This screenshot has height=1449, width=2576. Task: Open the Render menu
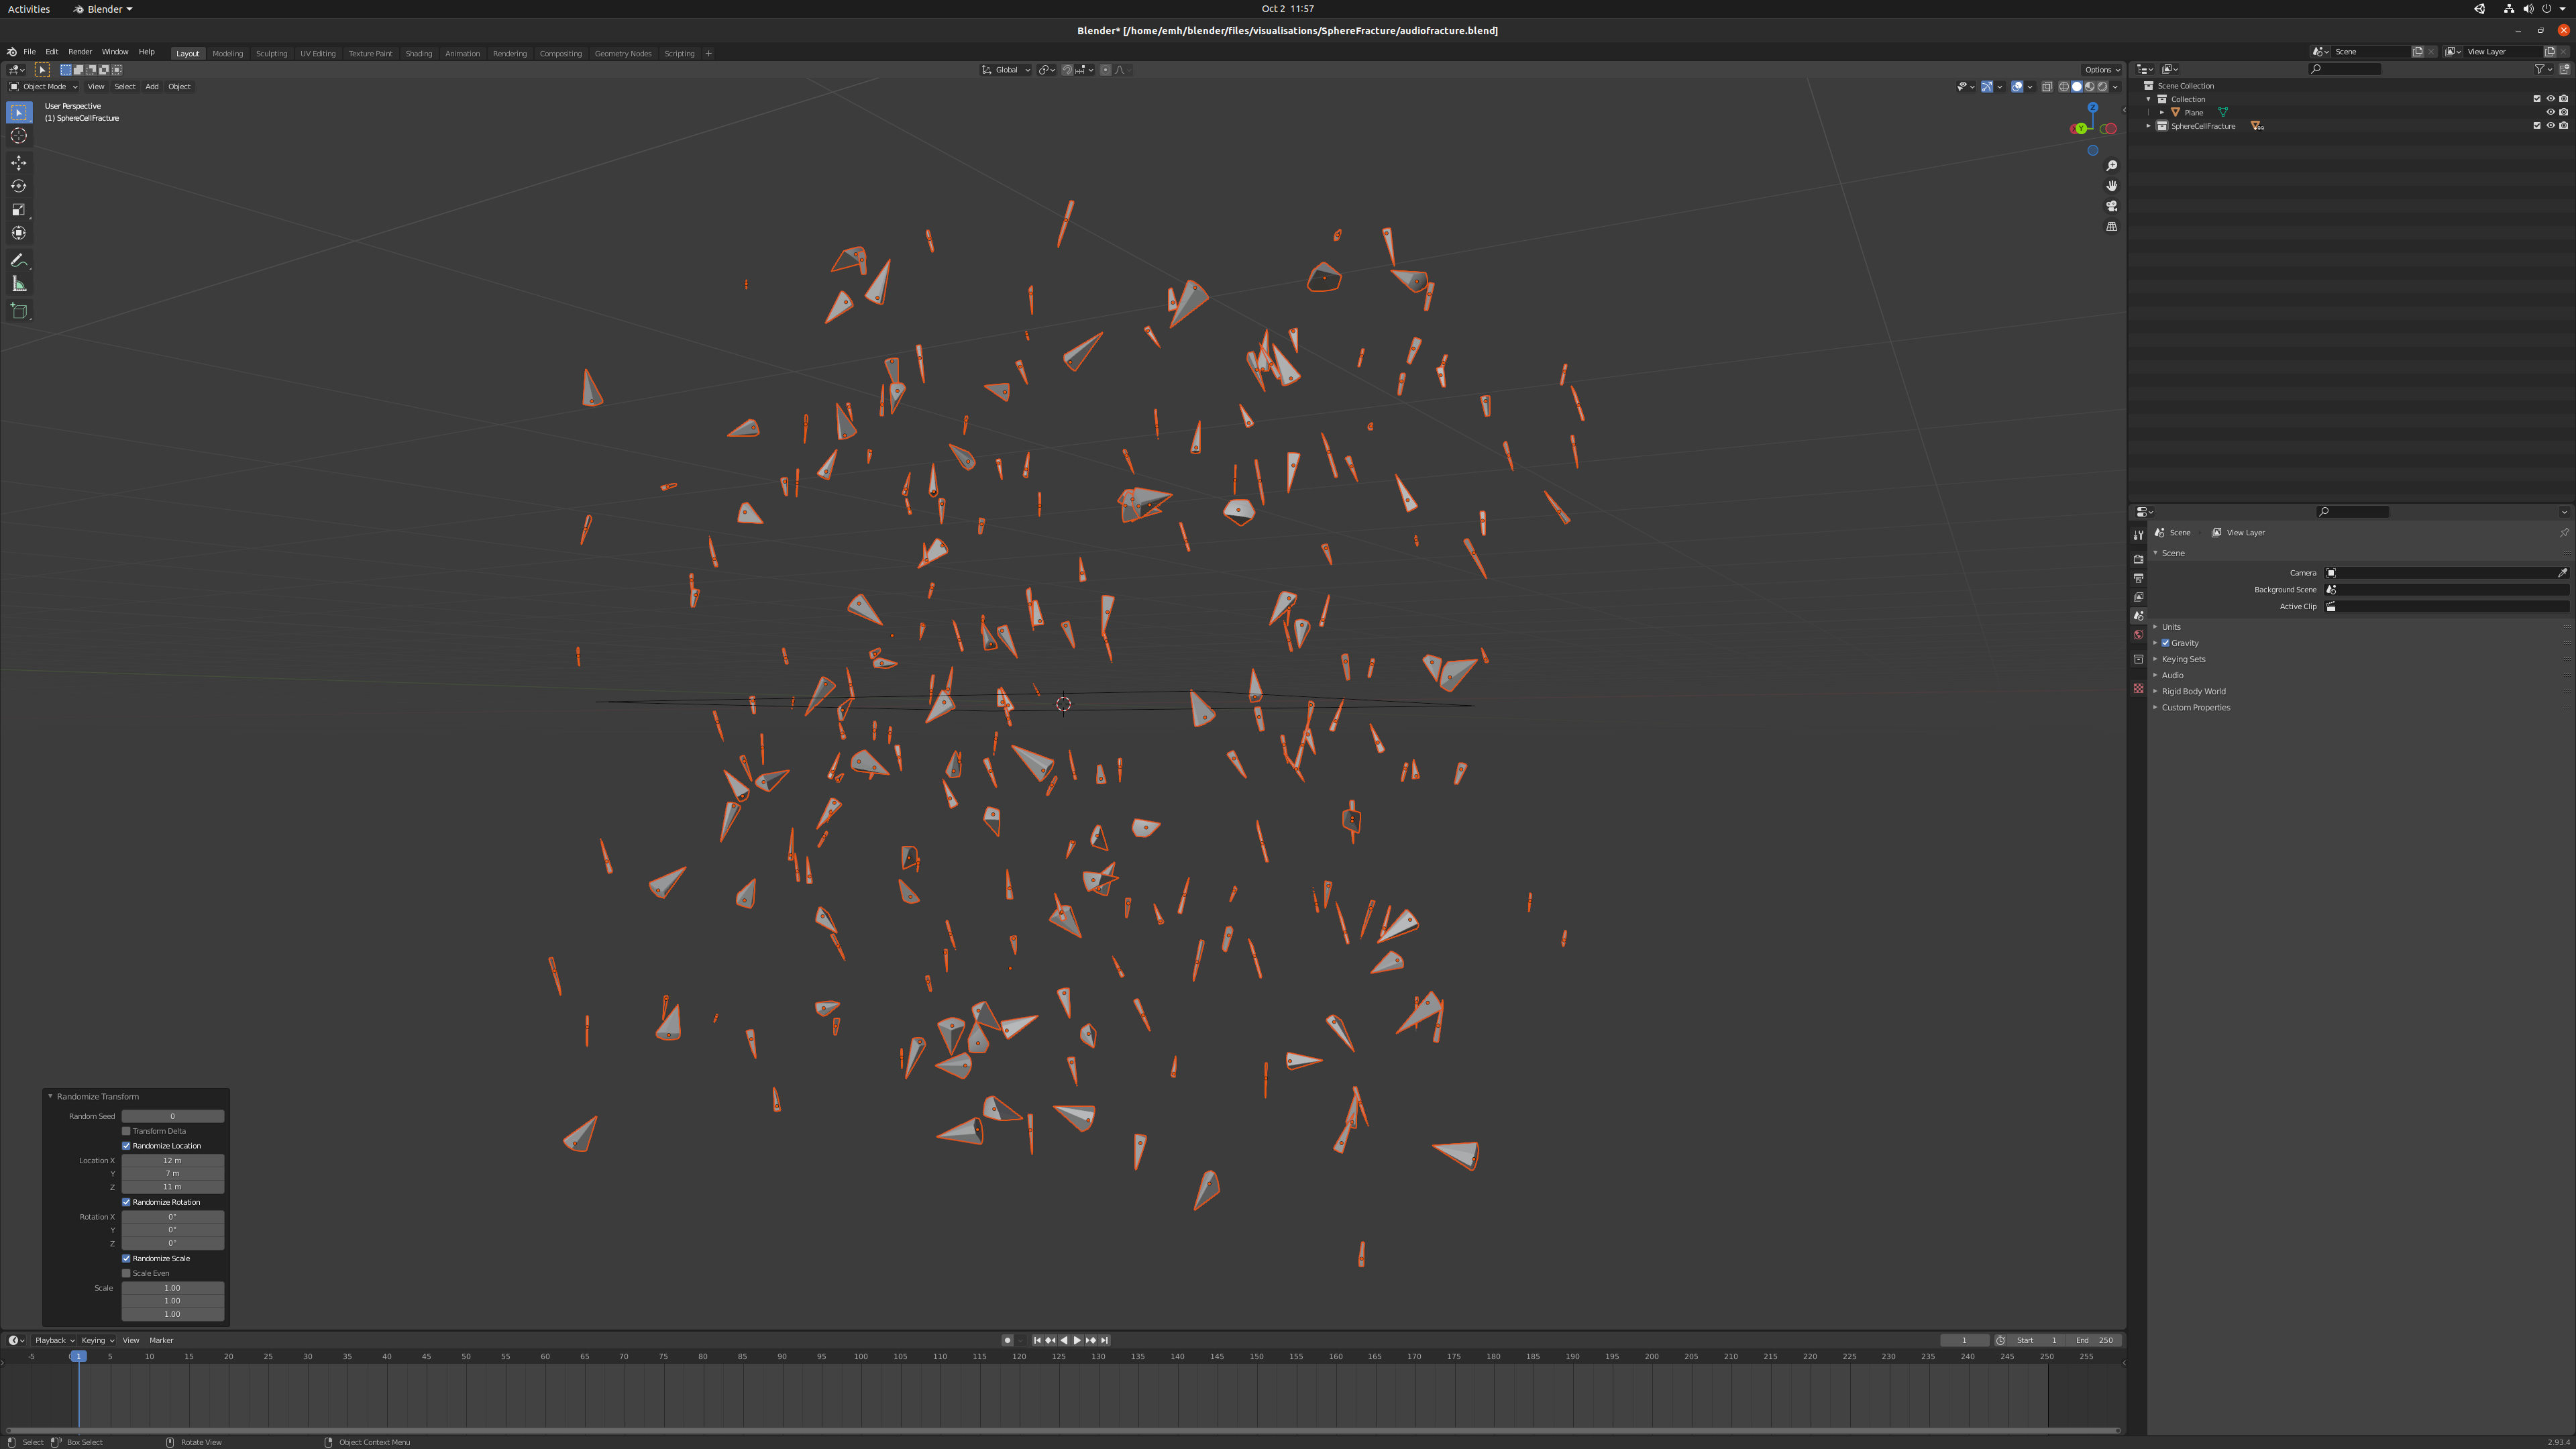80,52
